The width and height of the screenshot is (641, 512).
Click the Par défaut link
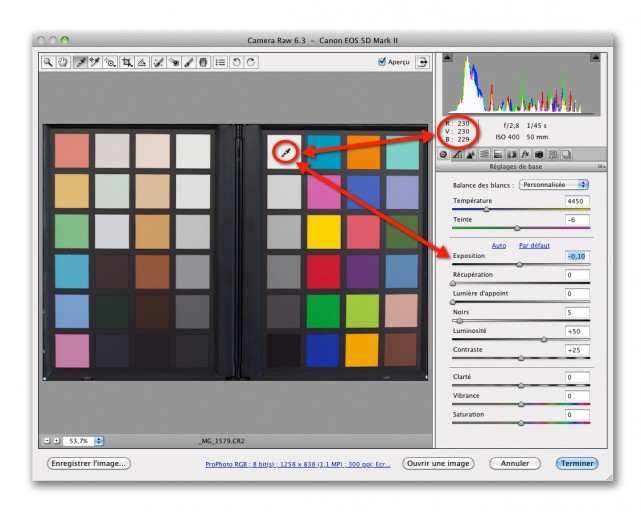[x=534, y=246]
